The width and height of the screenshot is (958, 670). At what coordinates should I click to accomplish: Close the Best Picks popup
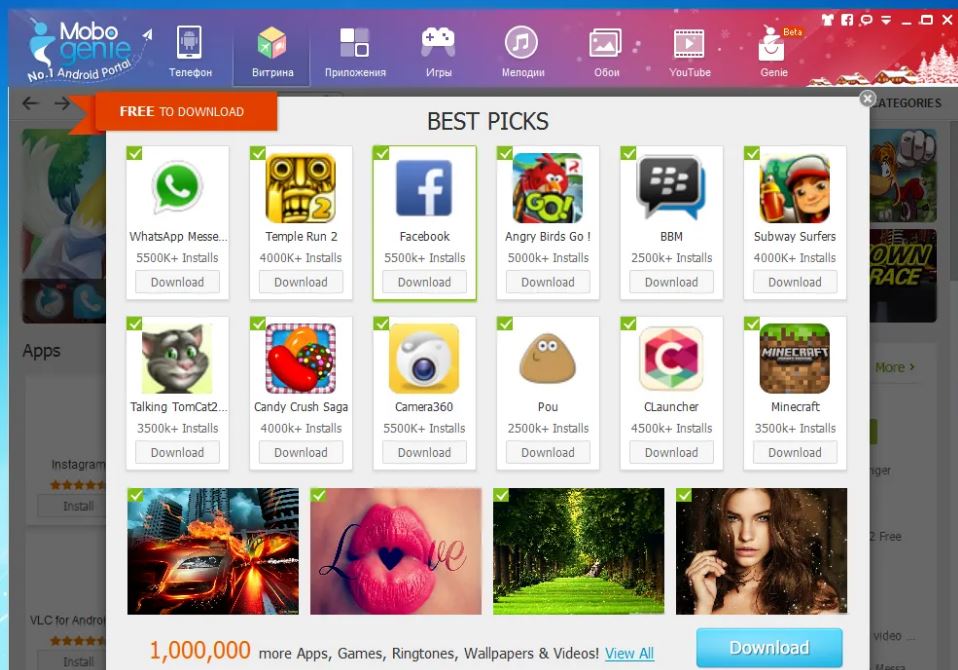[867, 98]
